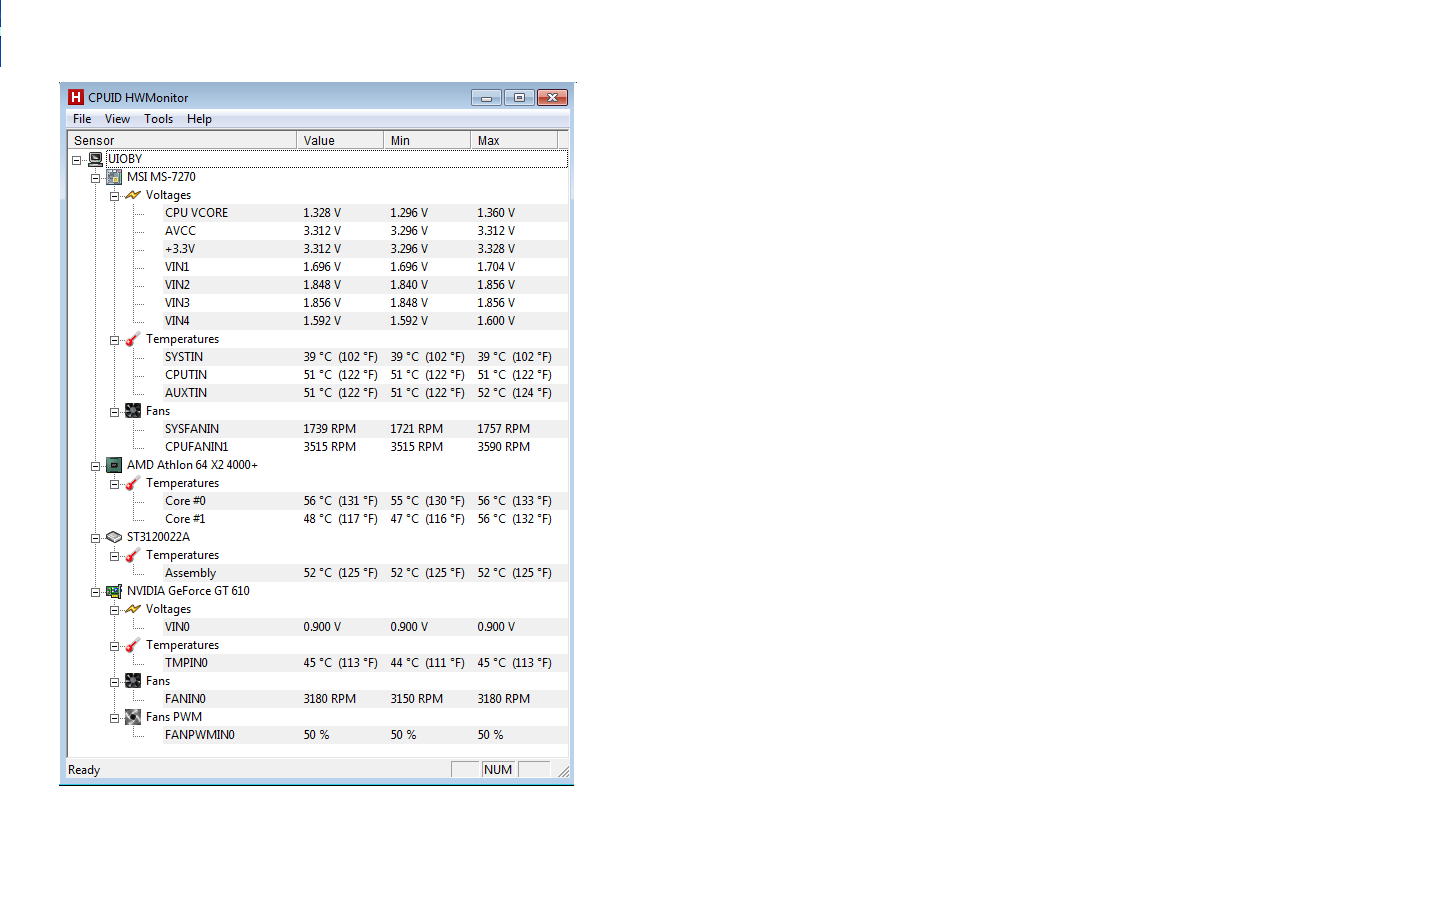The image size is (1440, 900).
Task: Click the motherboard Temperatures thermometer icon
Action: pos(133,339)
